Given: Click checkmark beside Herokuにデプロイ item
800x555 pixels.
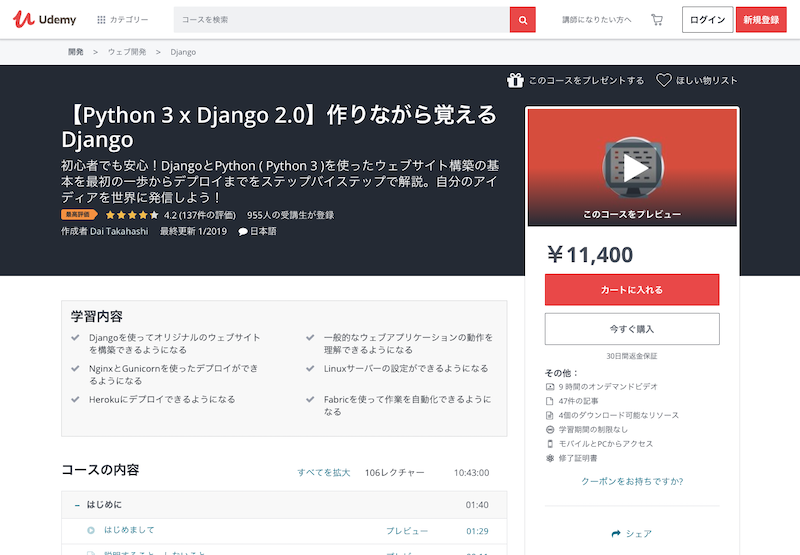Looking at the screenshot, I should click(76, 399).
